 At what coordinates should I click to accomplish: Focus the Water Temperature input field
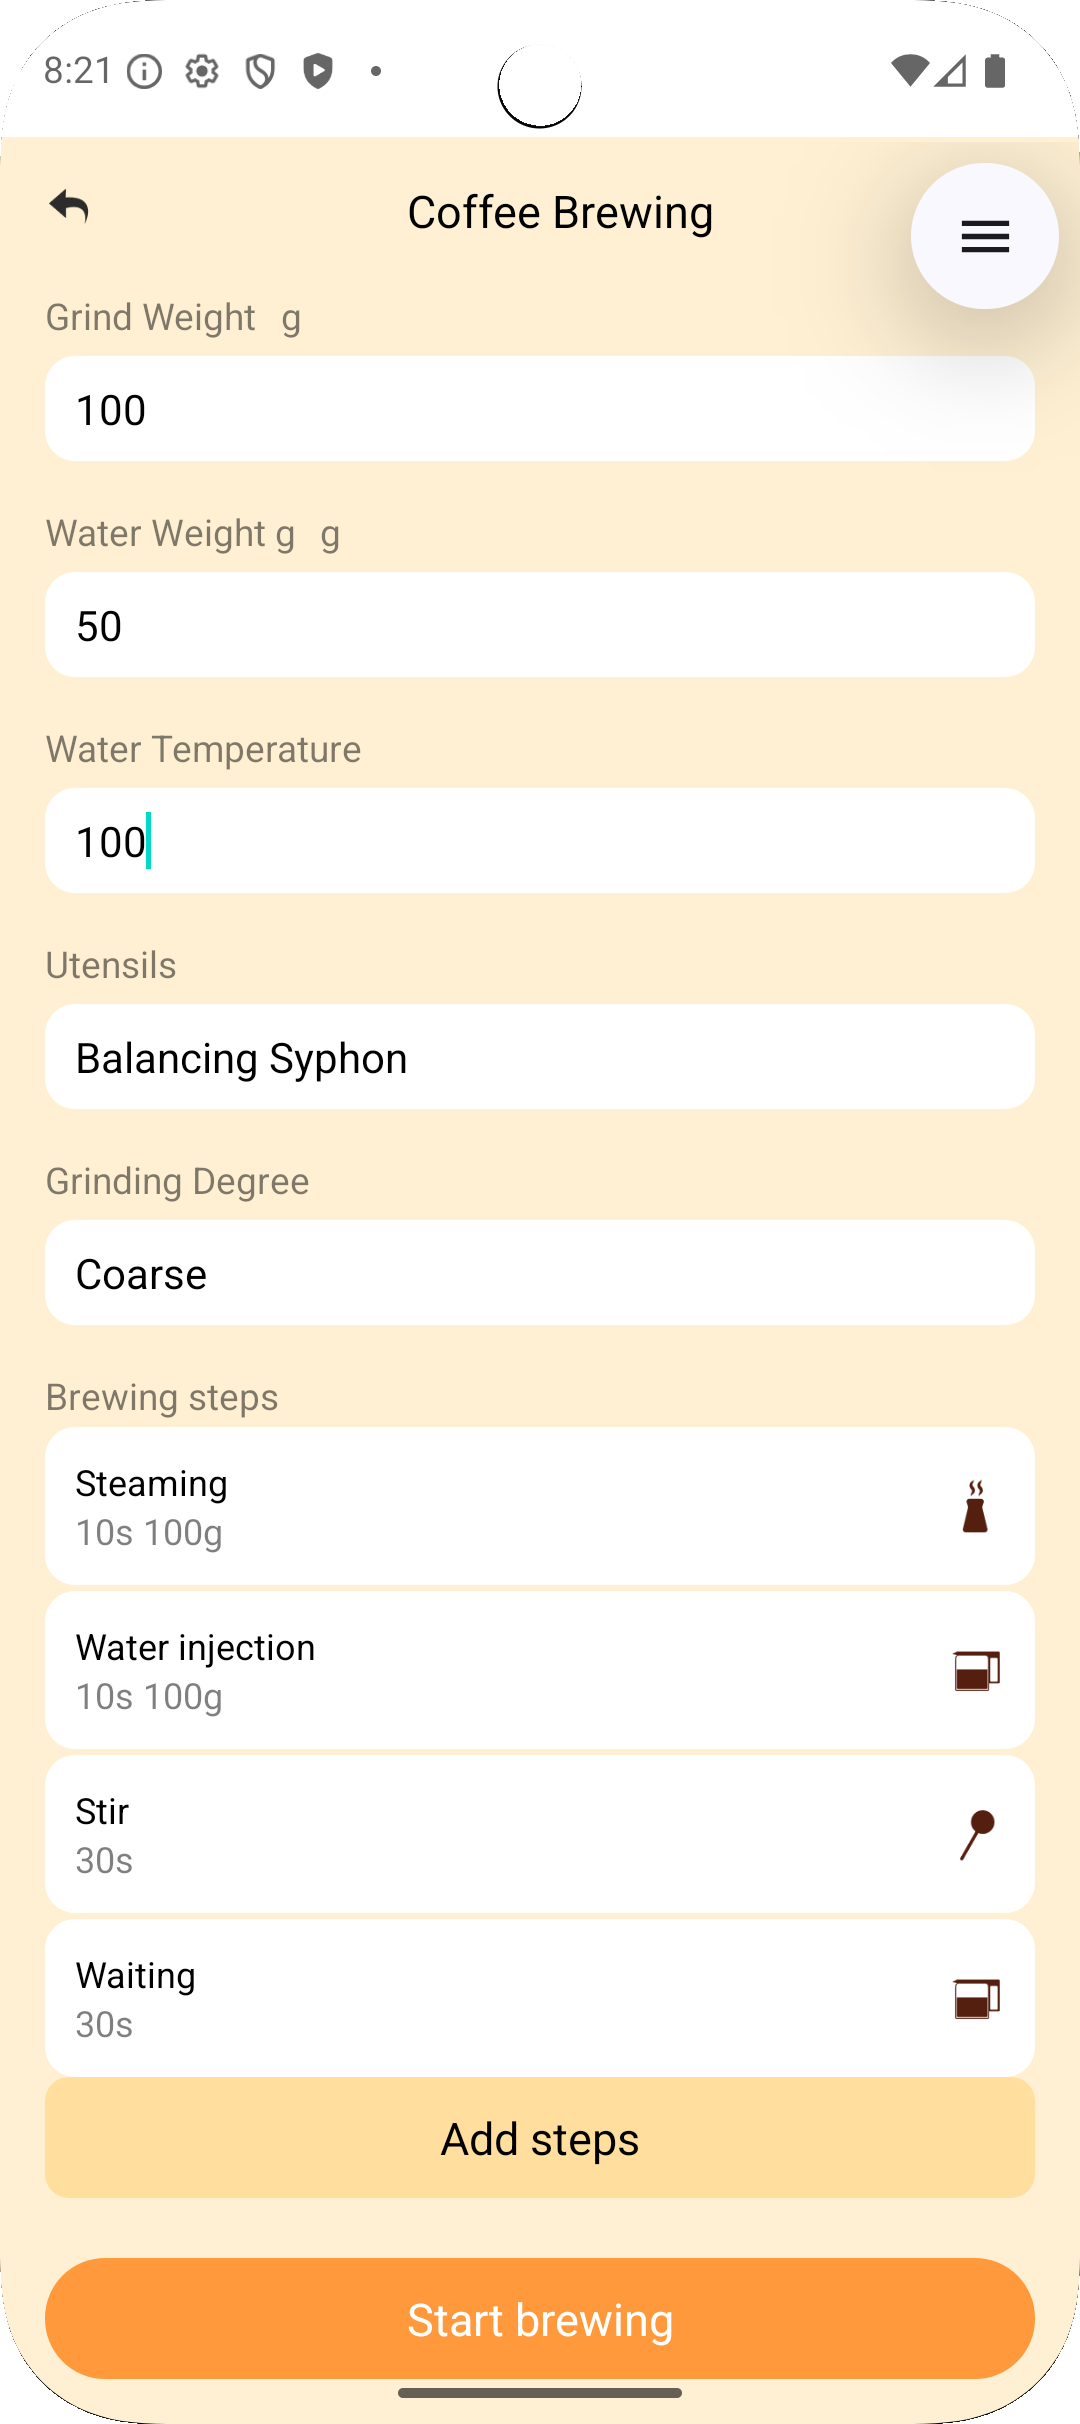pos(540,841)
